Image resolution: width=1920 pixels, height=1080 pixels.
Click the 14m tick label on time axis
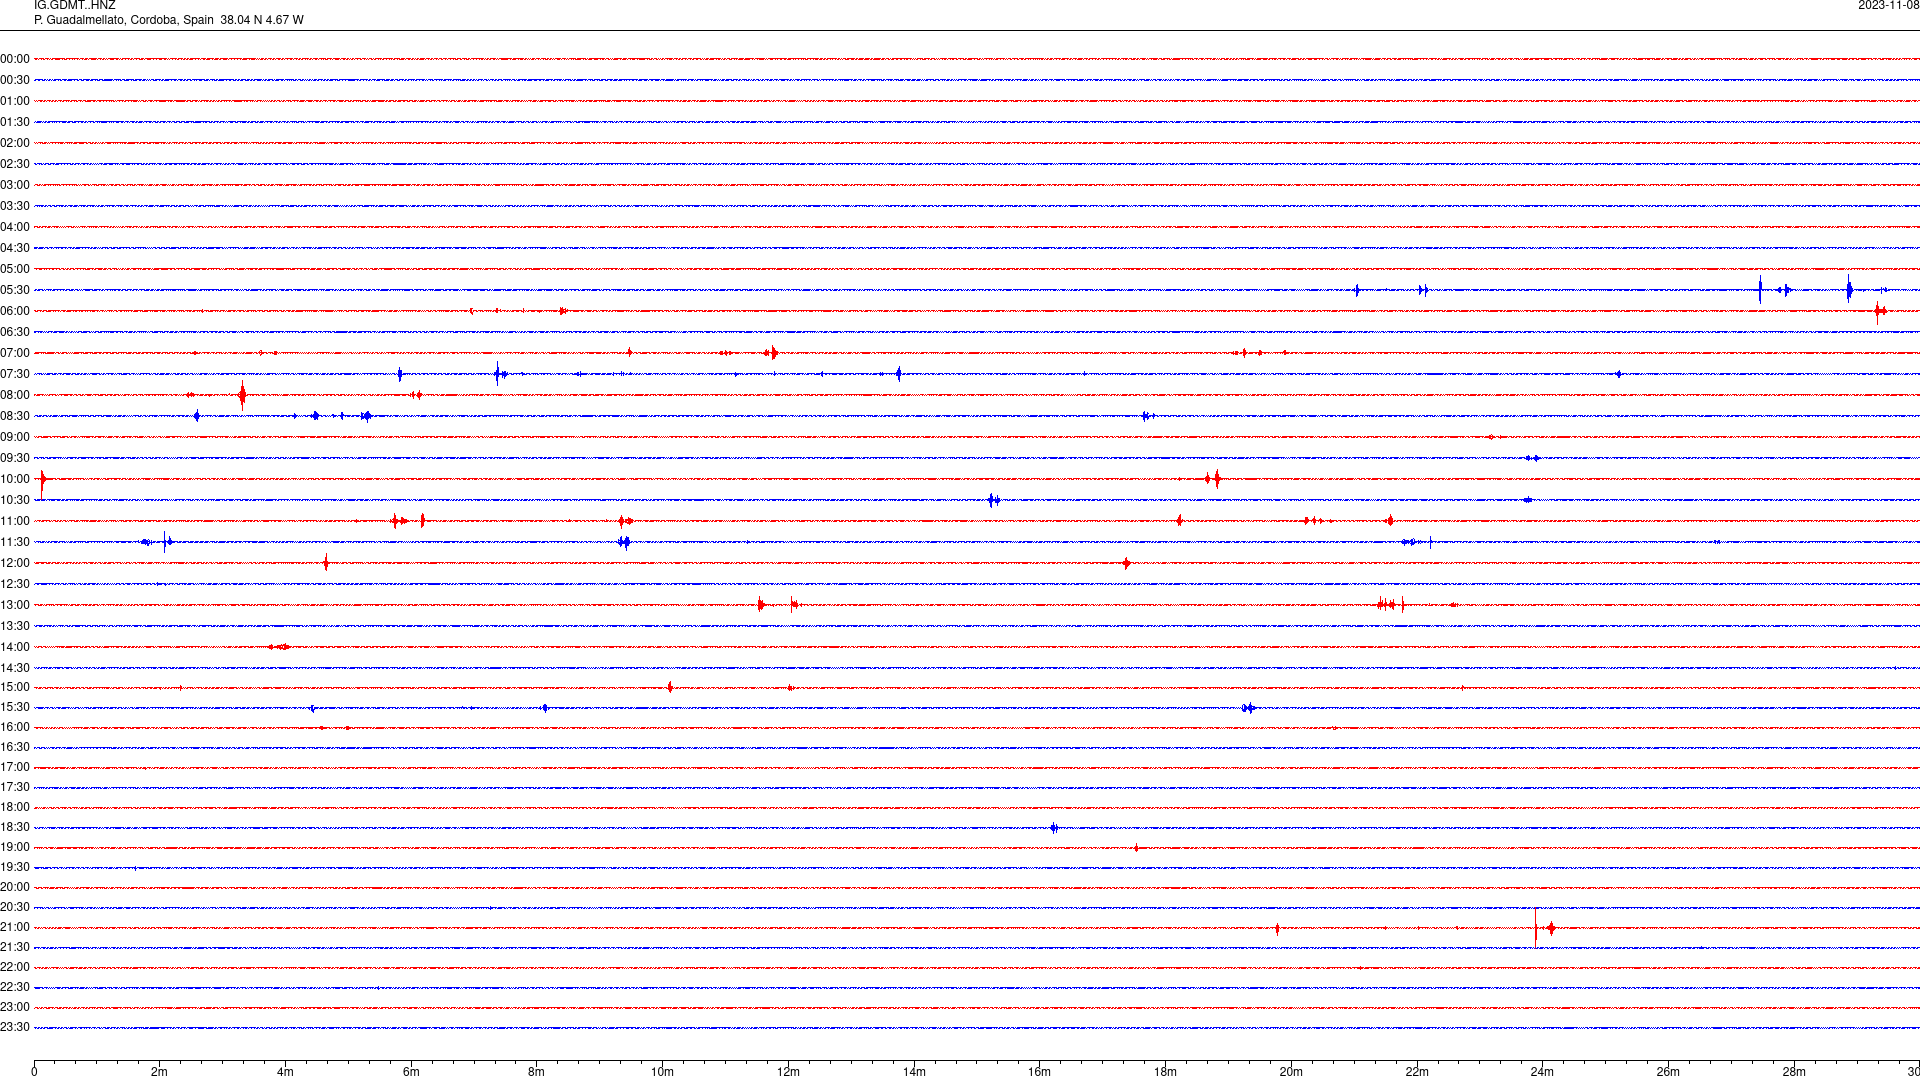[914, 1072]
